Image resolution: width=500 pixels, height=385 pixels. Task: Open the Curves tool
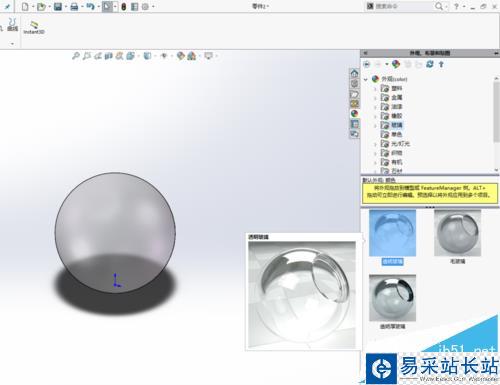(12, 25)
